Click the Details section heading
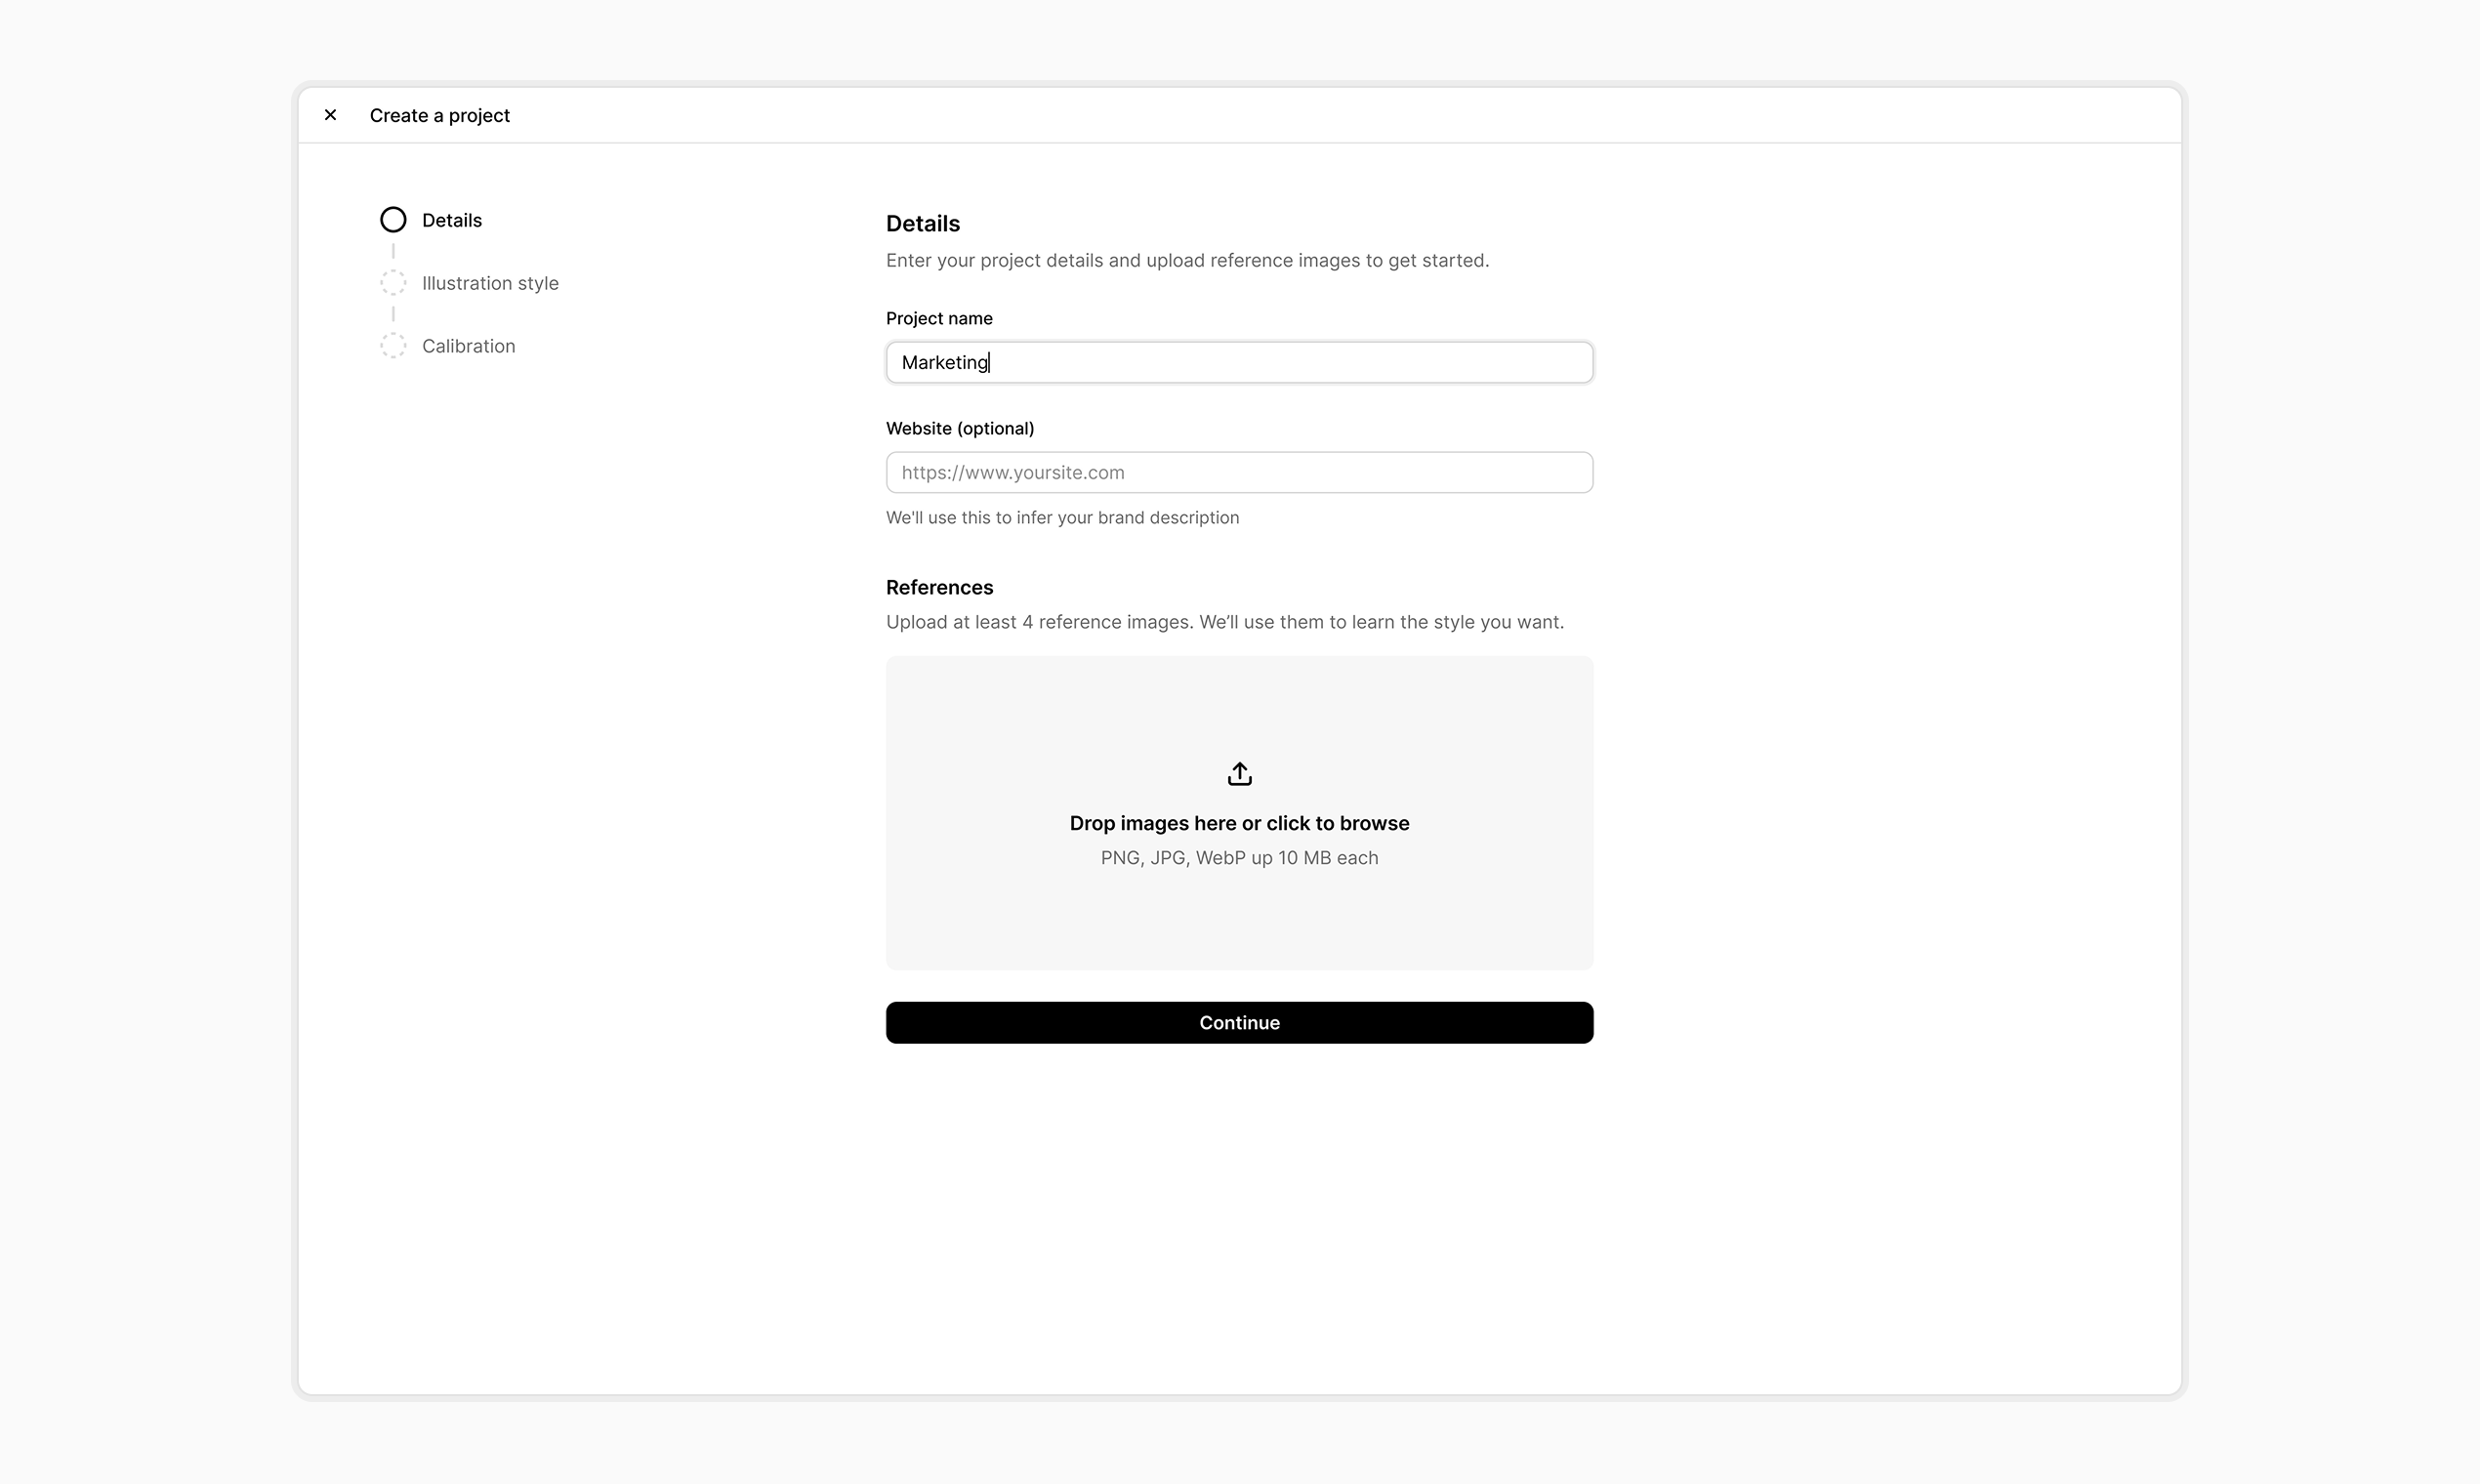This screenshot has width=2480, height=1484. [922, 223]
